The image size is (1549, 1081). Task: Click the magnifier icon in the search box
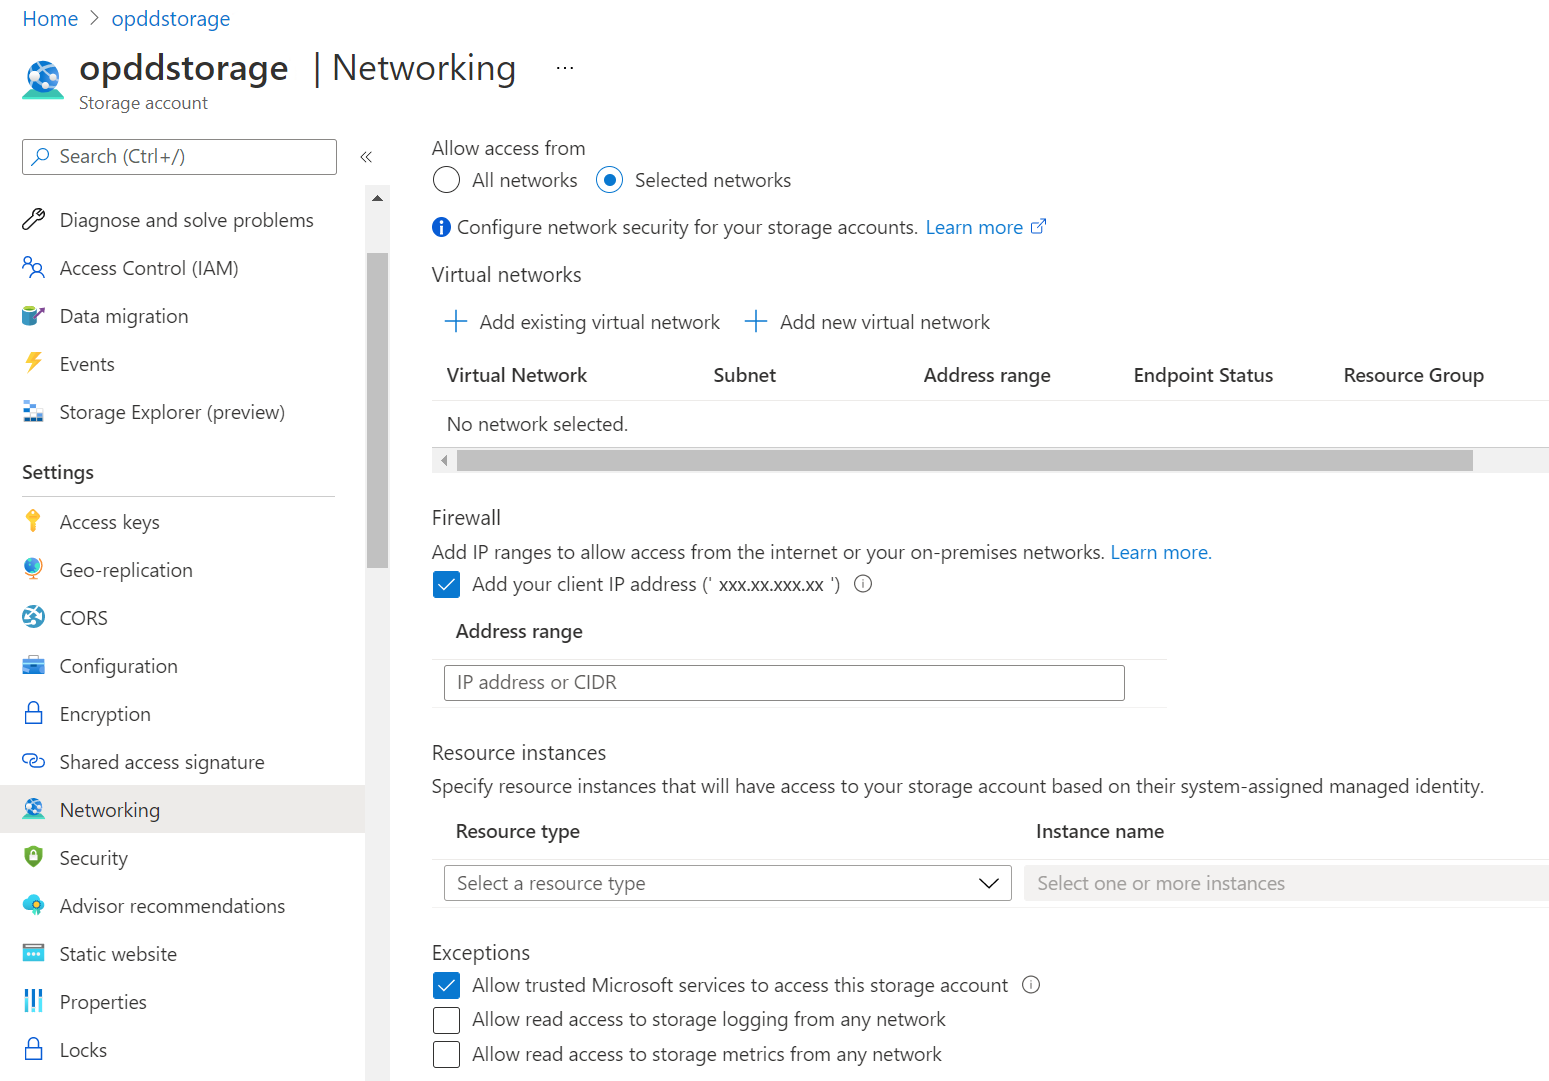[x=41, y=157]
